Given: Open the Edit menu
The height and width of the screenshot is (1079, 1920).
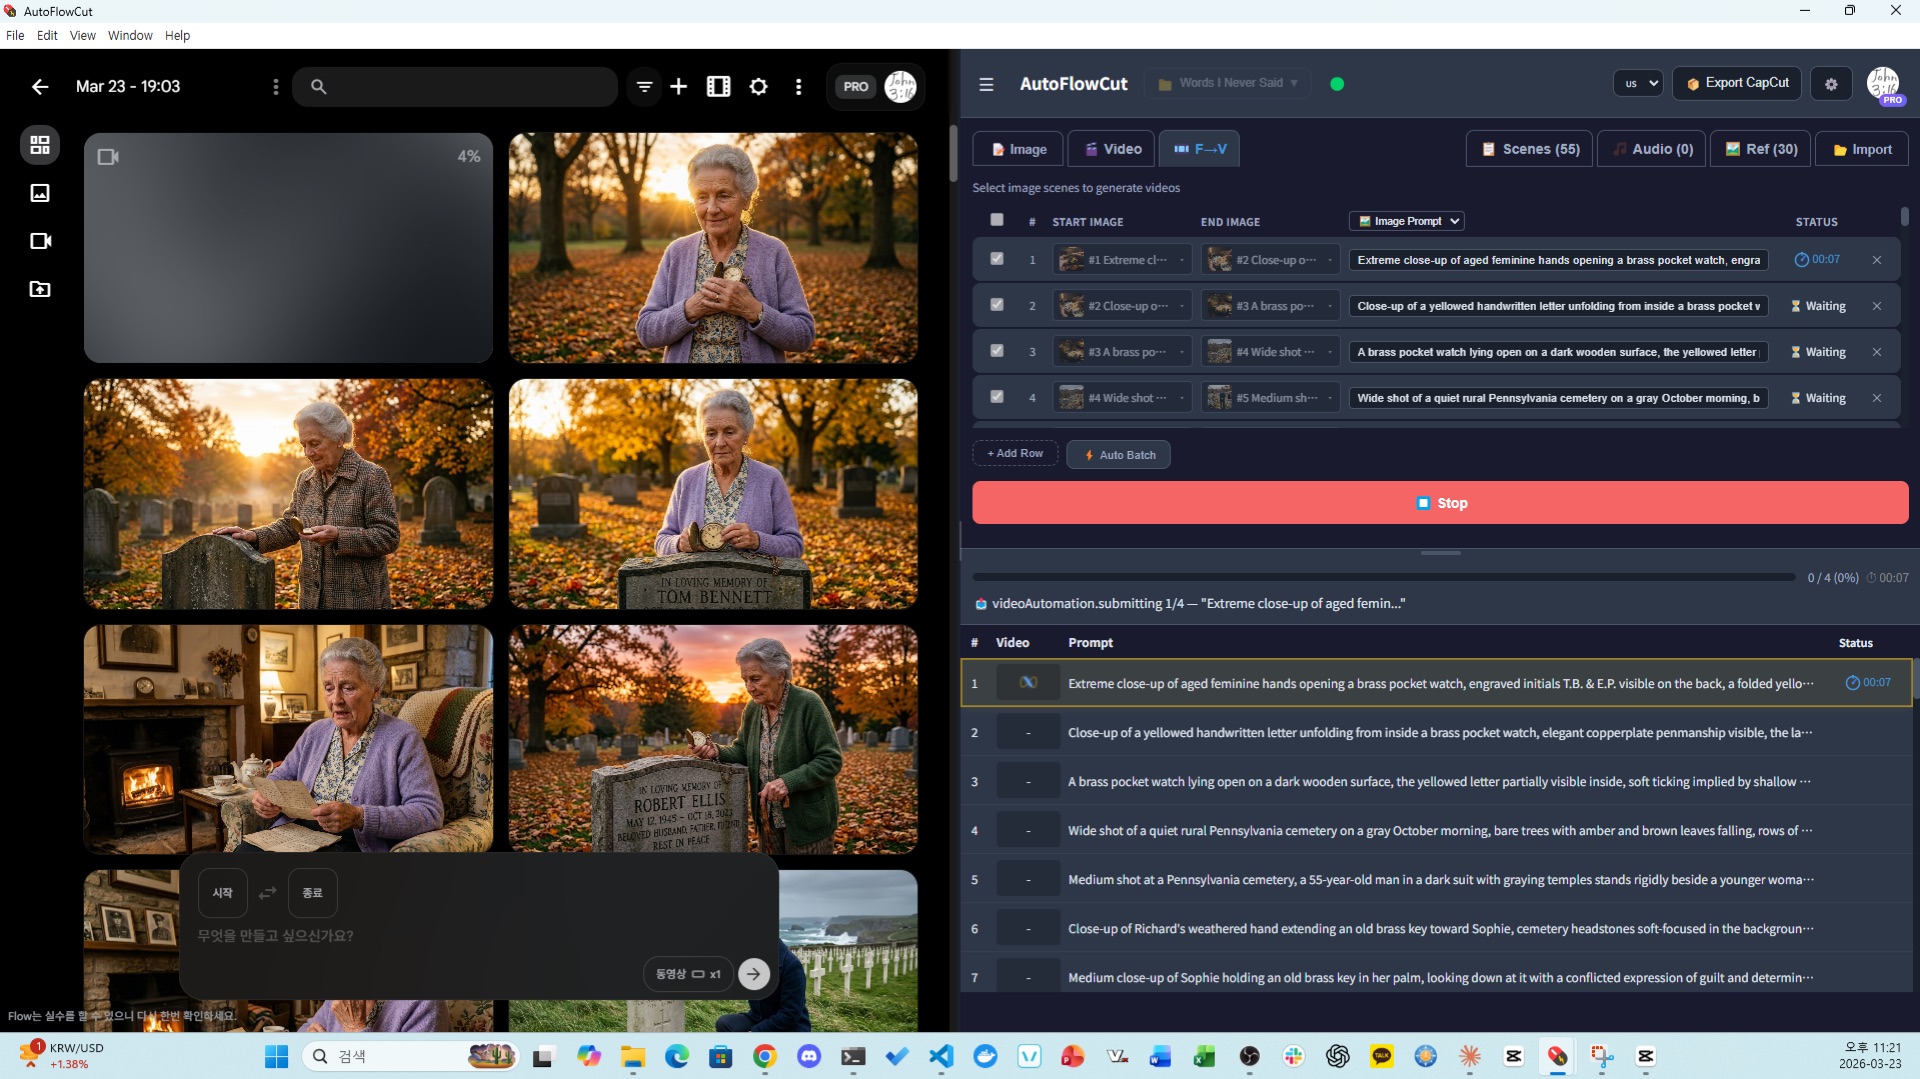Looking at the screenshot, I should click(x=47, y=35).
